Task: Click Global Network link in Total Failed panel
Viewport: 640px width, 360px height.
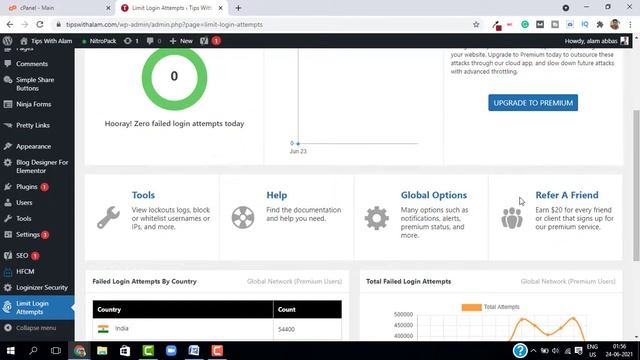Action: [568, 281]
